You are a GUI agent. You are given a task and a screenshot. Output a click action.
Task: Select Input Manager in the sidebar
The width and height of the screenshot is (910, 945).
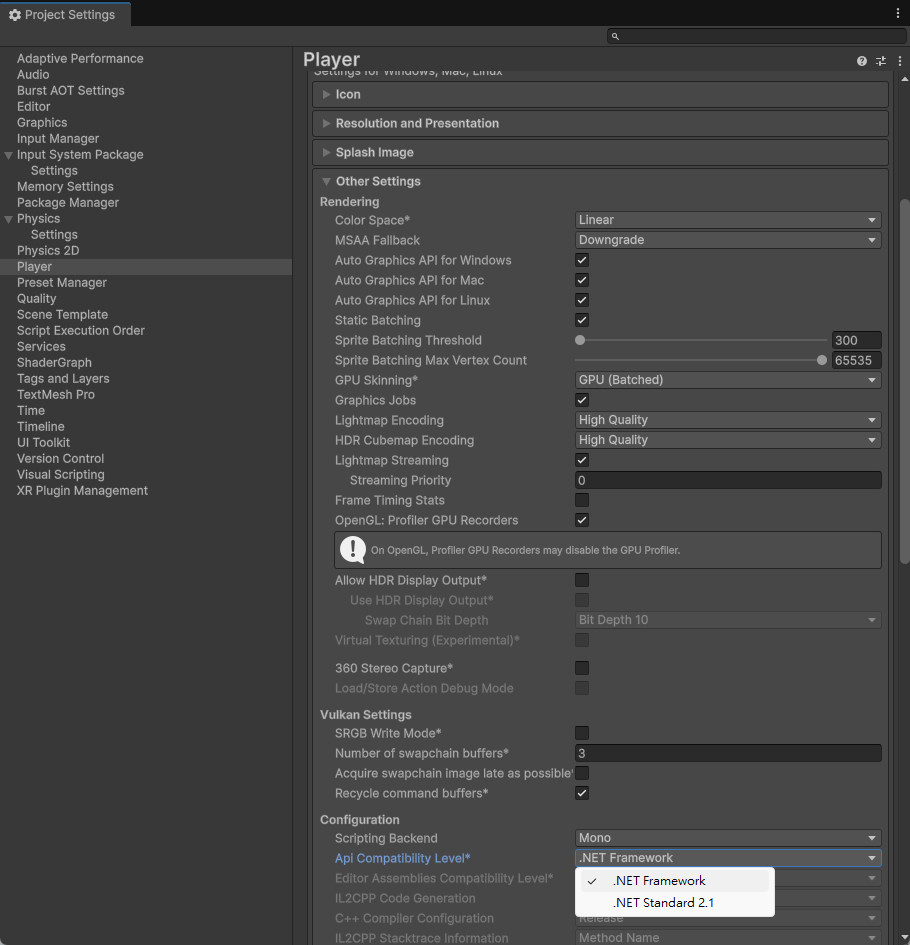coord(58,139)
